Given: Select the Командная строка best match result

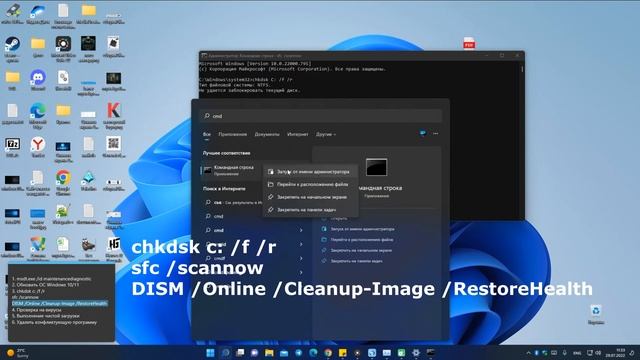Looking at the screenshot, I should [232, 170].
